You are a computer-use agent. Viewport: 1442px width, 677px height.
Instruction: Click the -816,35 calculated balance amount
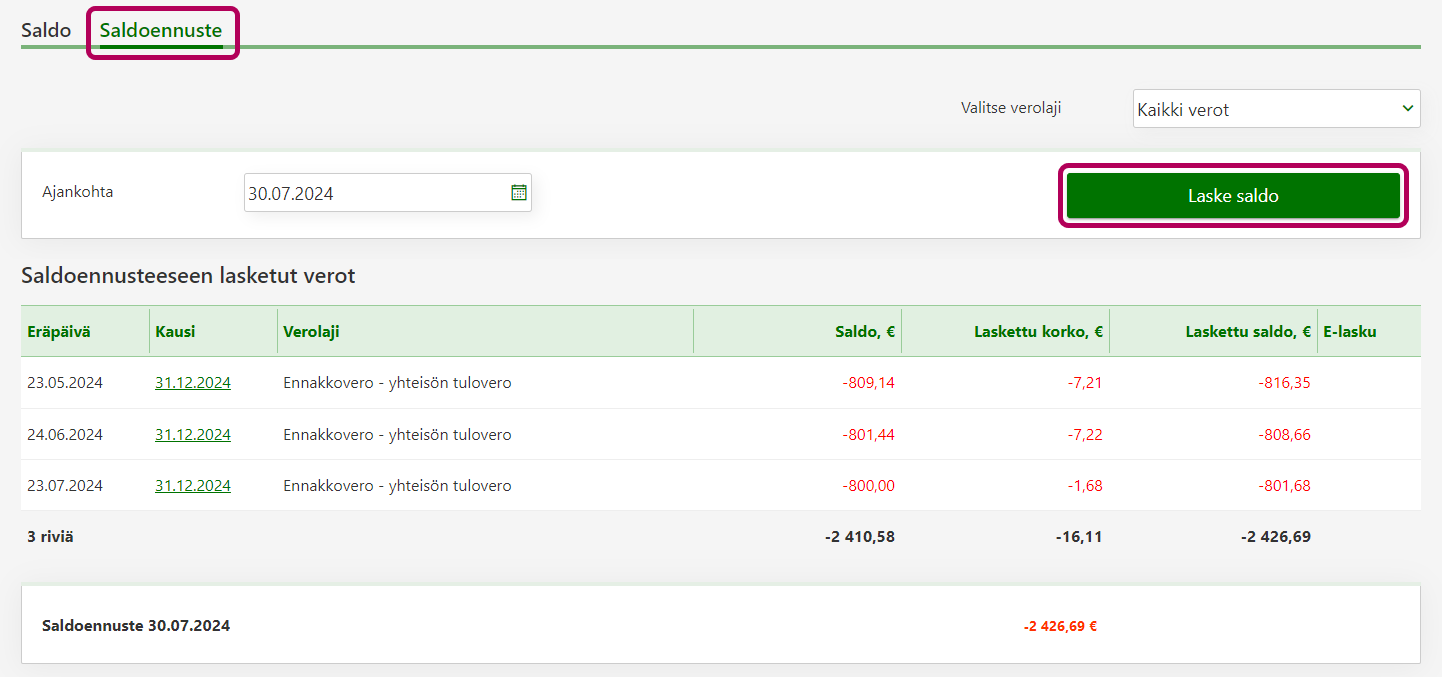pos(1284,383)
